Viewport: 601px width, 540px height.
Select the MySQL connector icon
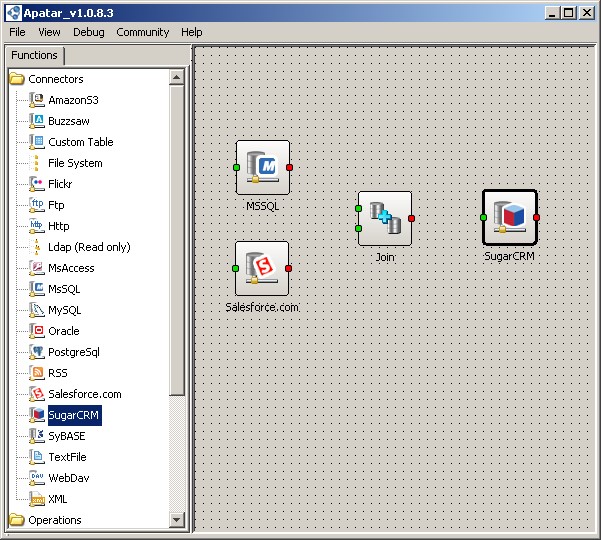37,310
